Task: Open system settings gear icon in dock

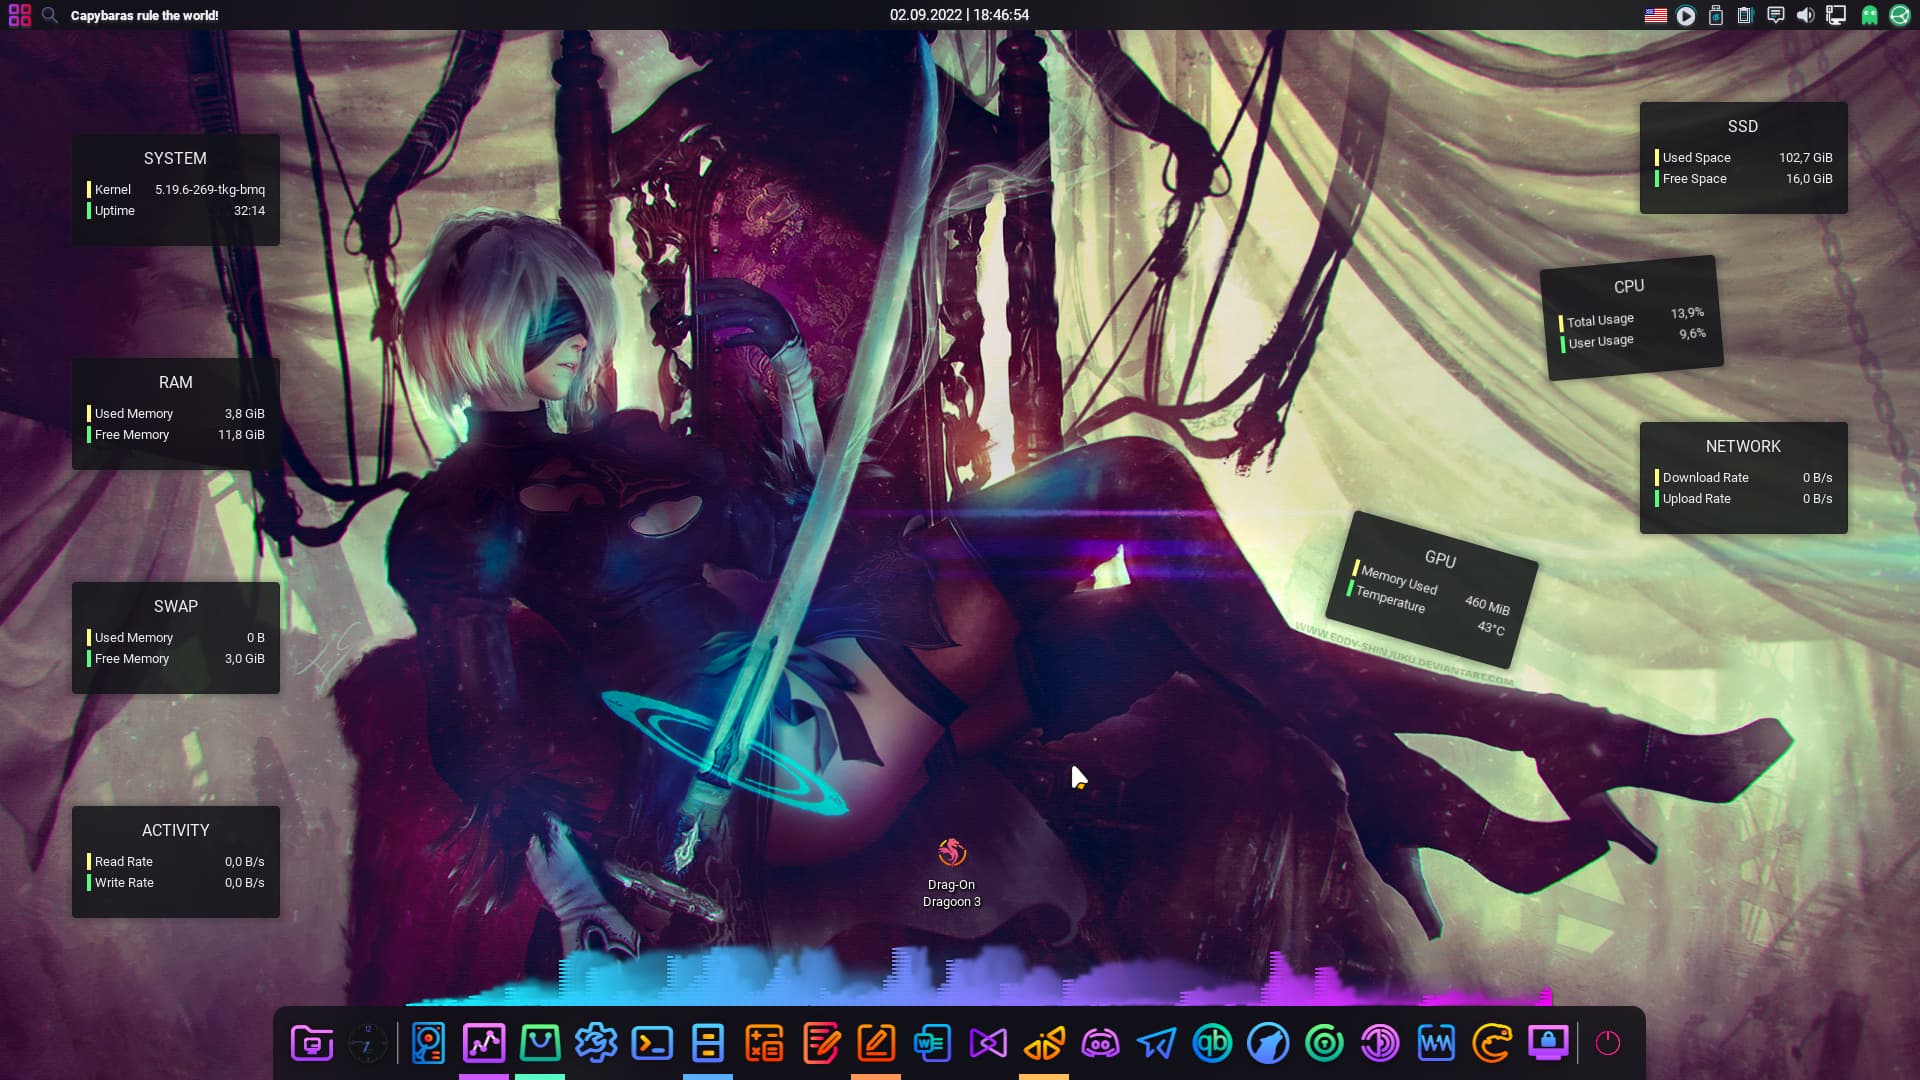Action: [x=596, y=1044]
